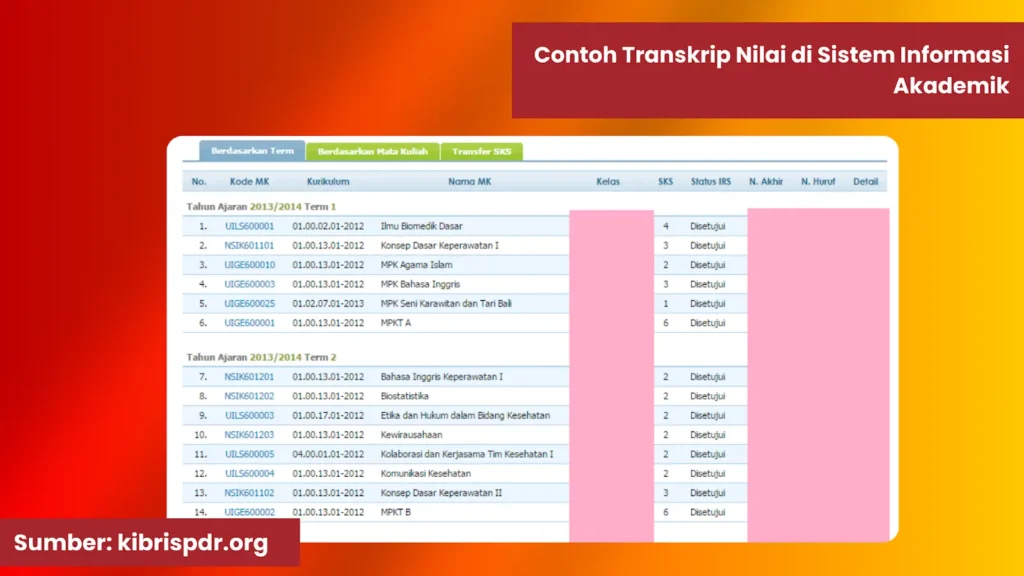Click the Kurikulum column header
The height and width of the screenshot is (576, 1024).
pyautogui.click(x=328, y=182)
